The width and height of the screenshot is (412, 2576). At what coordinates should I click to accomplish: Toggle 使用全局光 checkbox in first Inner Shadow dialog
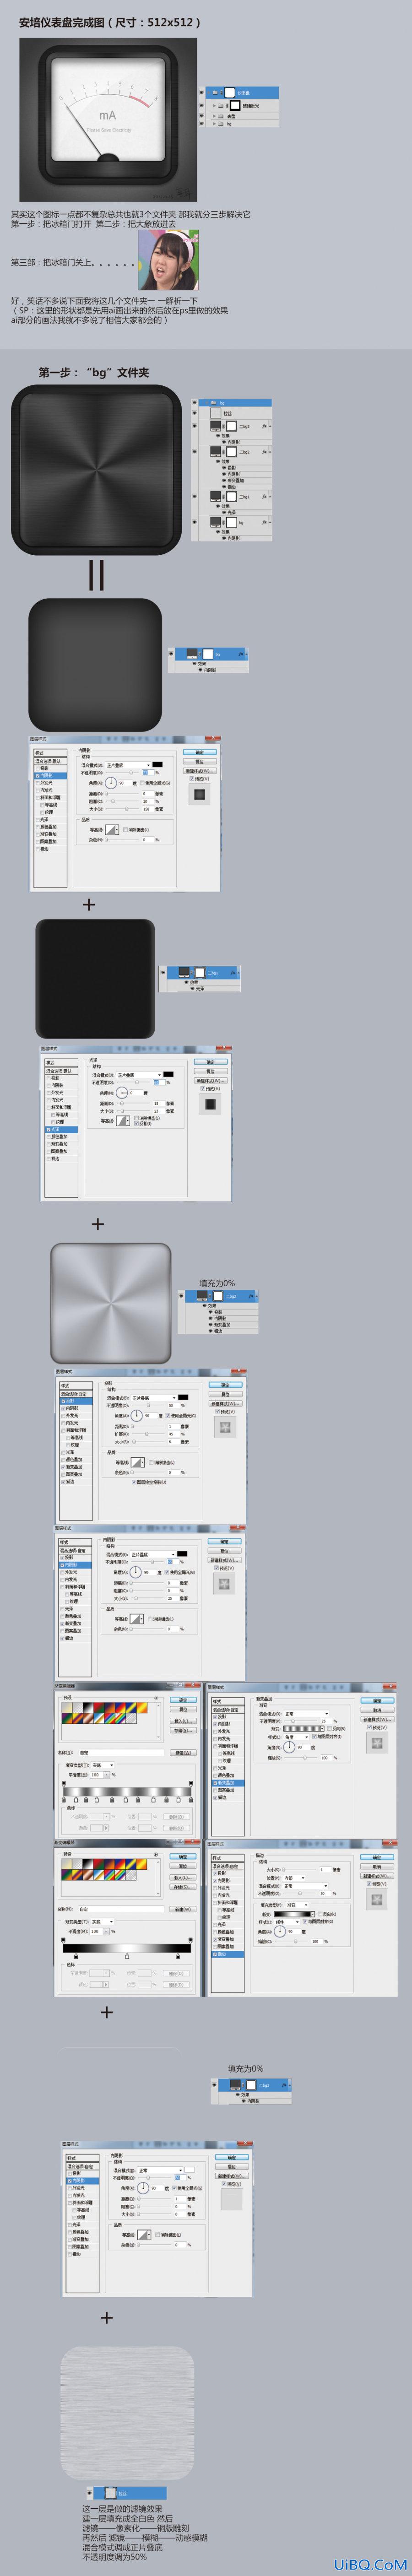tap(142, 783)
